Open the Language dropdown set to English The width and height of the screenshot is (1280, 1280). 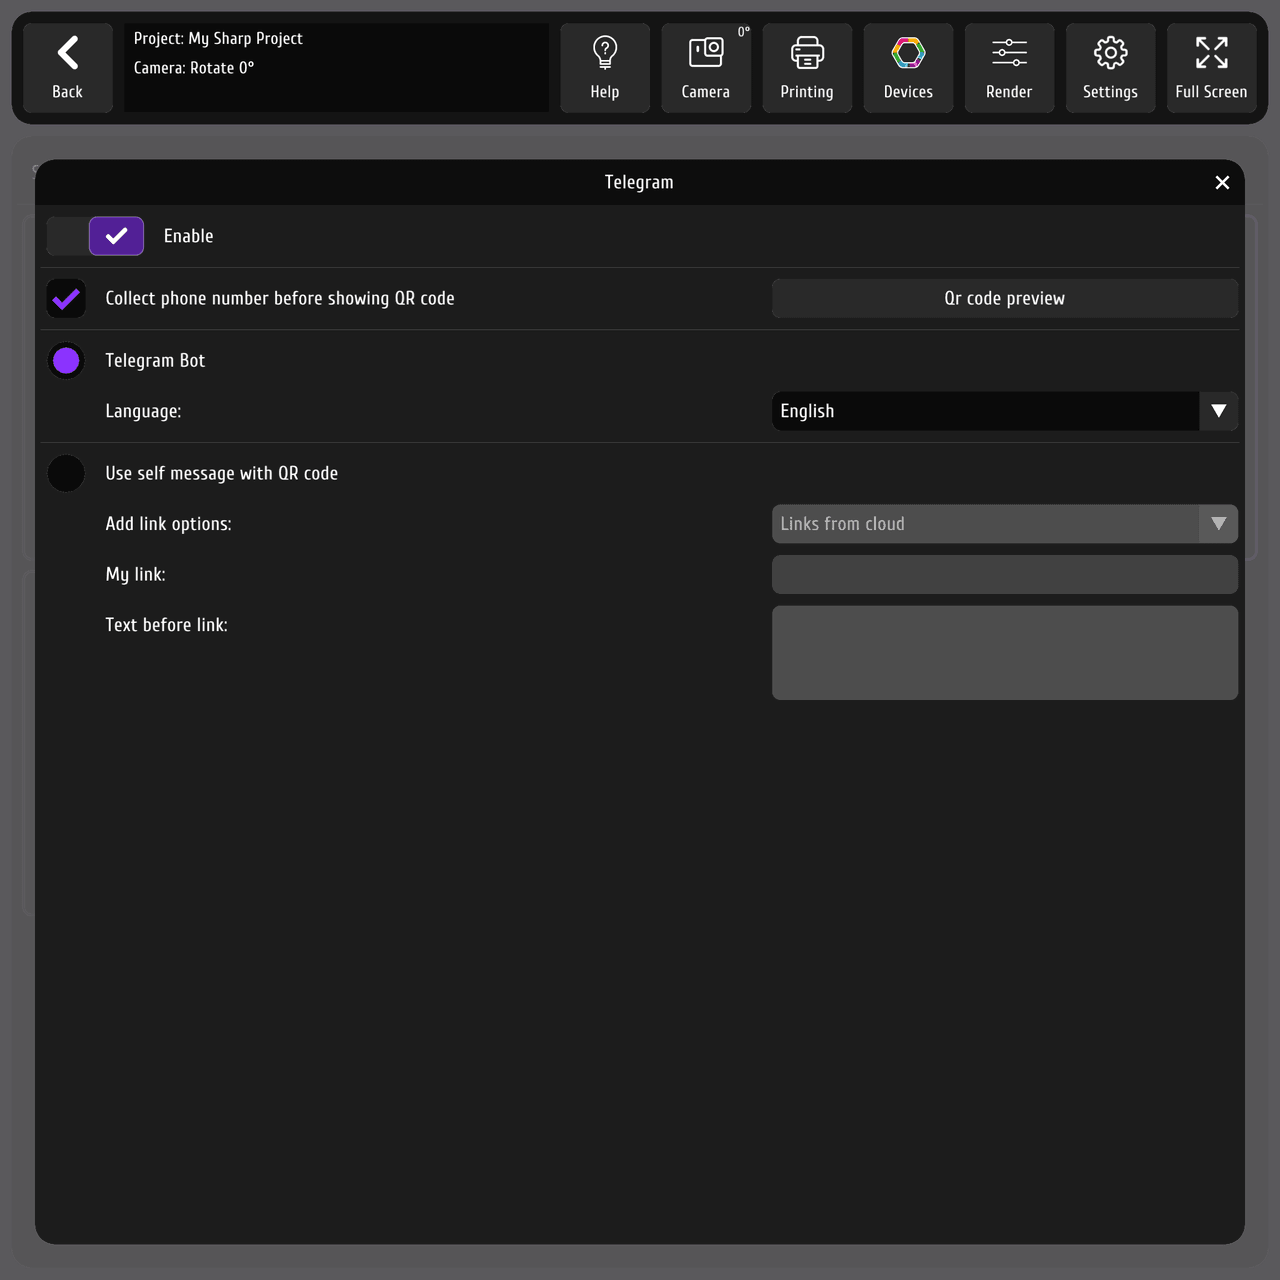pyautogui.click(x=1005, y=411)
